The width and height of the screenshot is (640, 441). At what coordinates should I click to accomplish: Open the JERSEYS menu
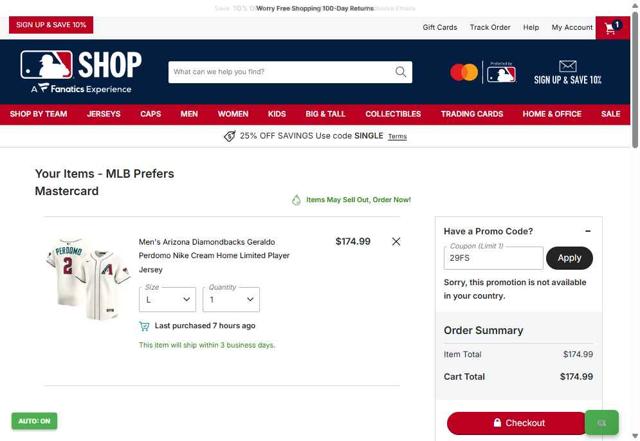[104, 114]
